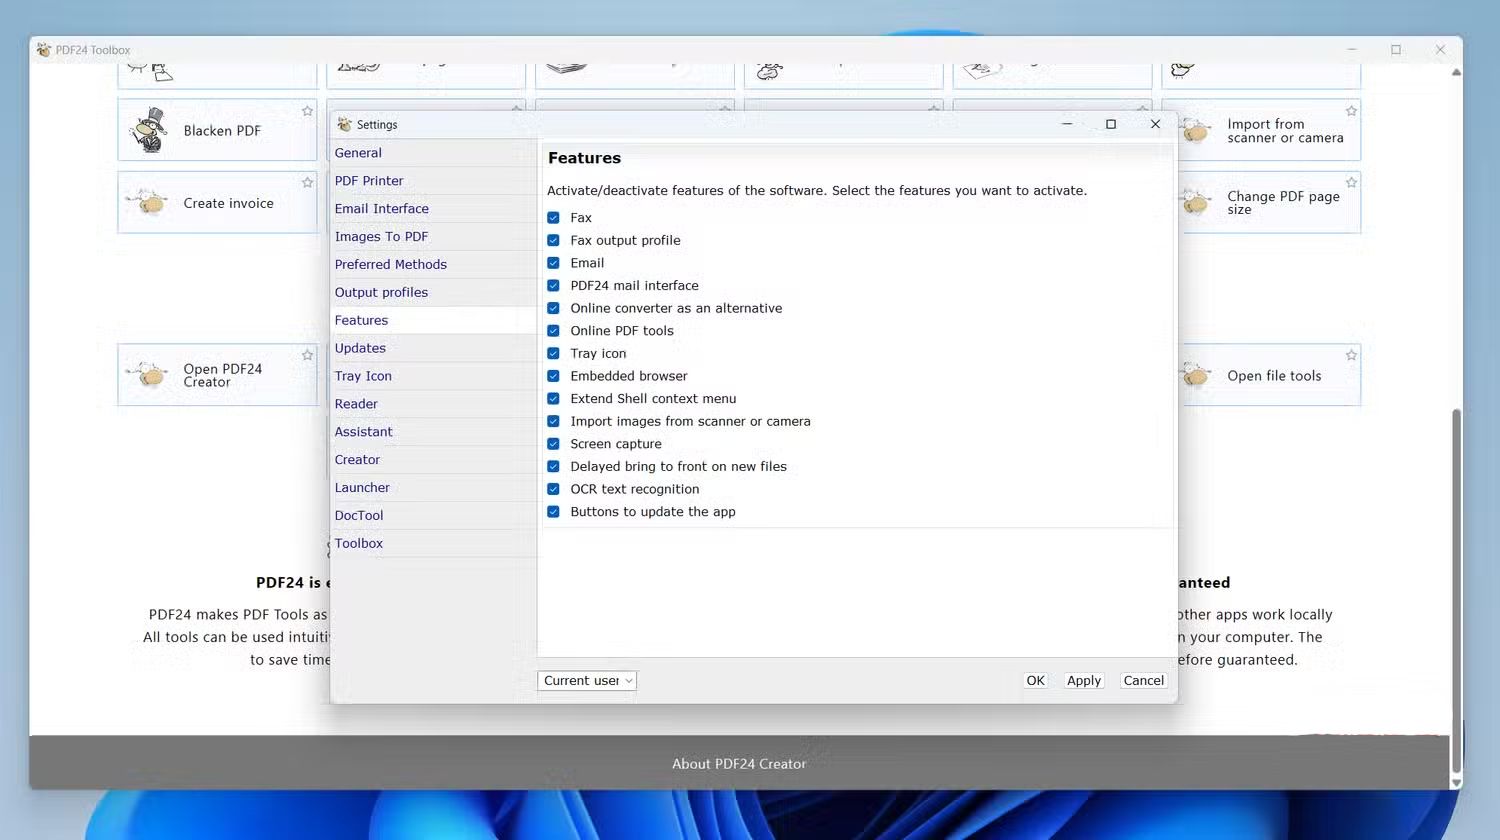Uncheck the Fax feature checkbox

click(x=553, y=218)
